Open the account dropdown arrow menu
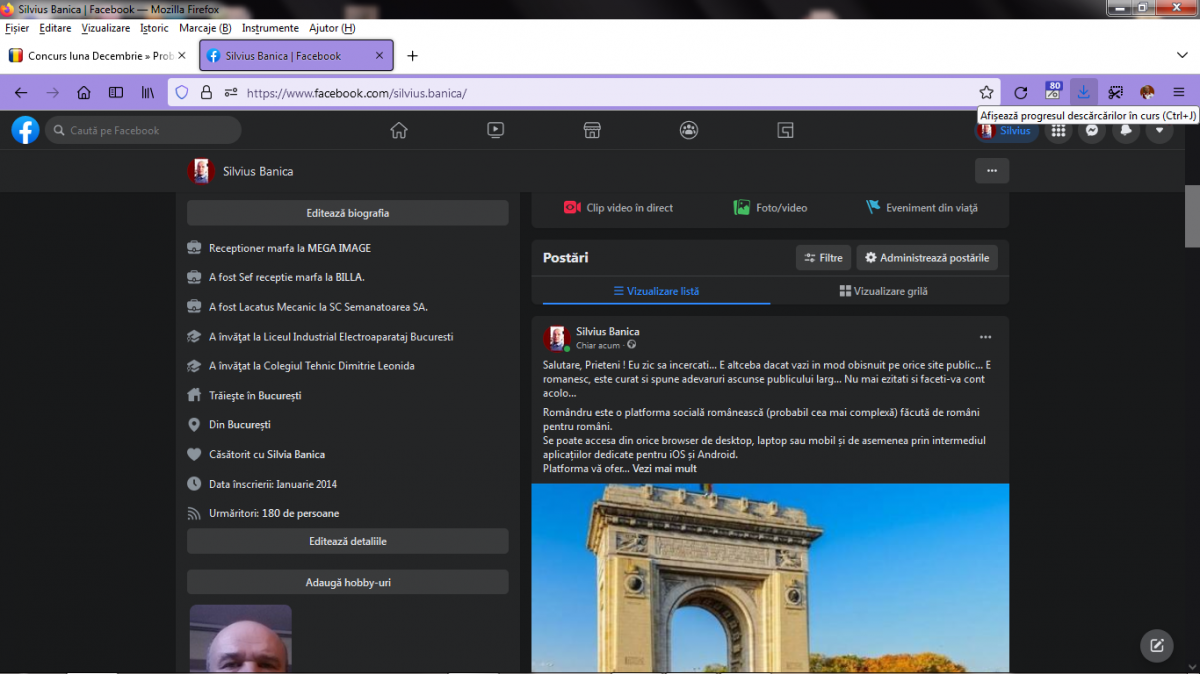Image resolution: width=1200 pixels, height=674 pixels. pos(1160,131)
